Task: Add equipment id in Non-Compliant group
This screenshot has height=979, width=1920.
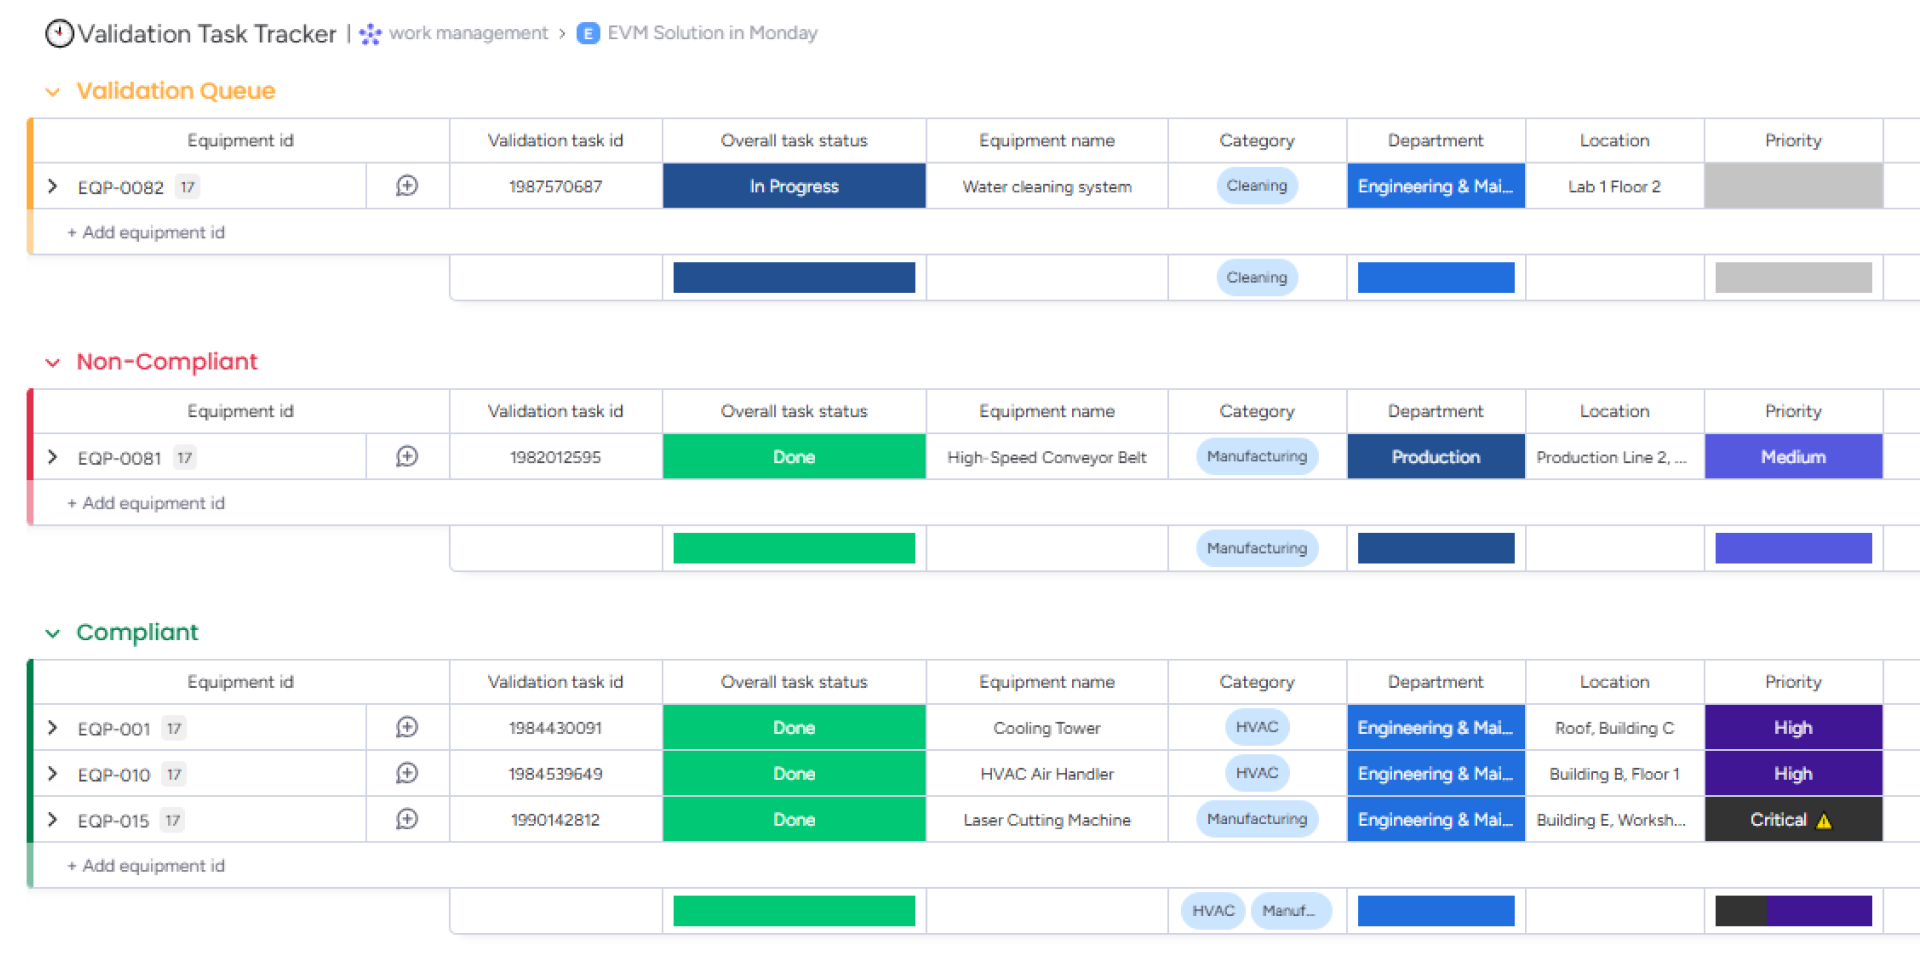Action: click(146, 503)
